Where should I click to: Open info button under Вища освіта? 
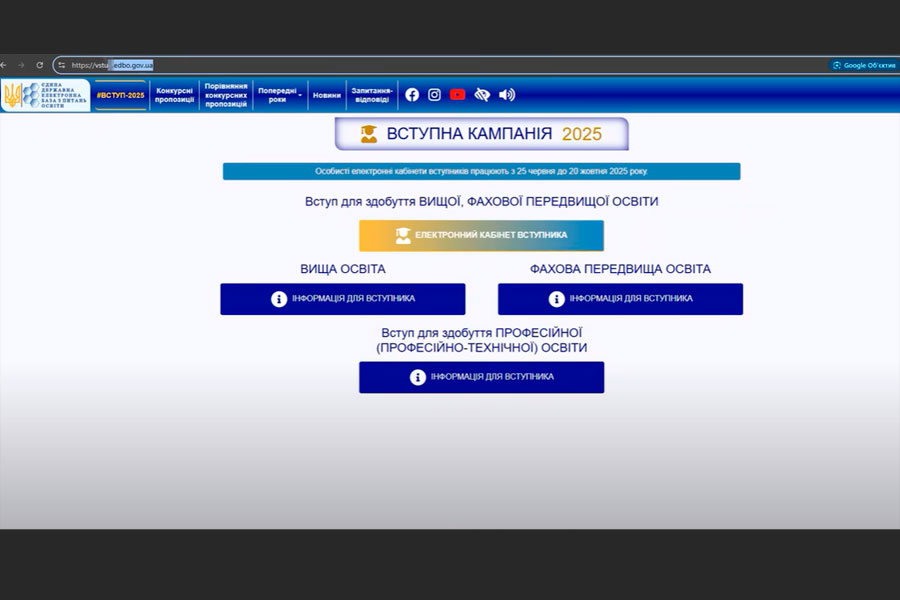[342, 299]
